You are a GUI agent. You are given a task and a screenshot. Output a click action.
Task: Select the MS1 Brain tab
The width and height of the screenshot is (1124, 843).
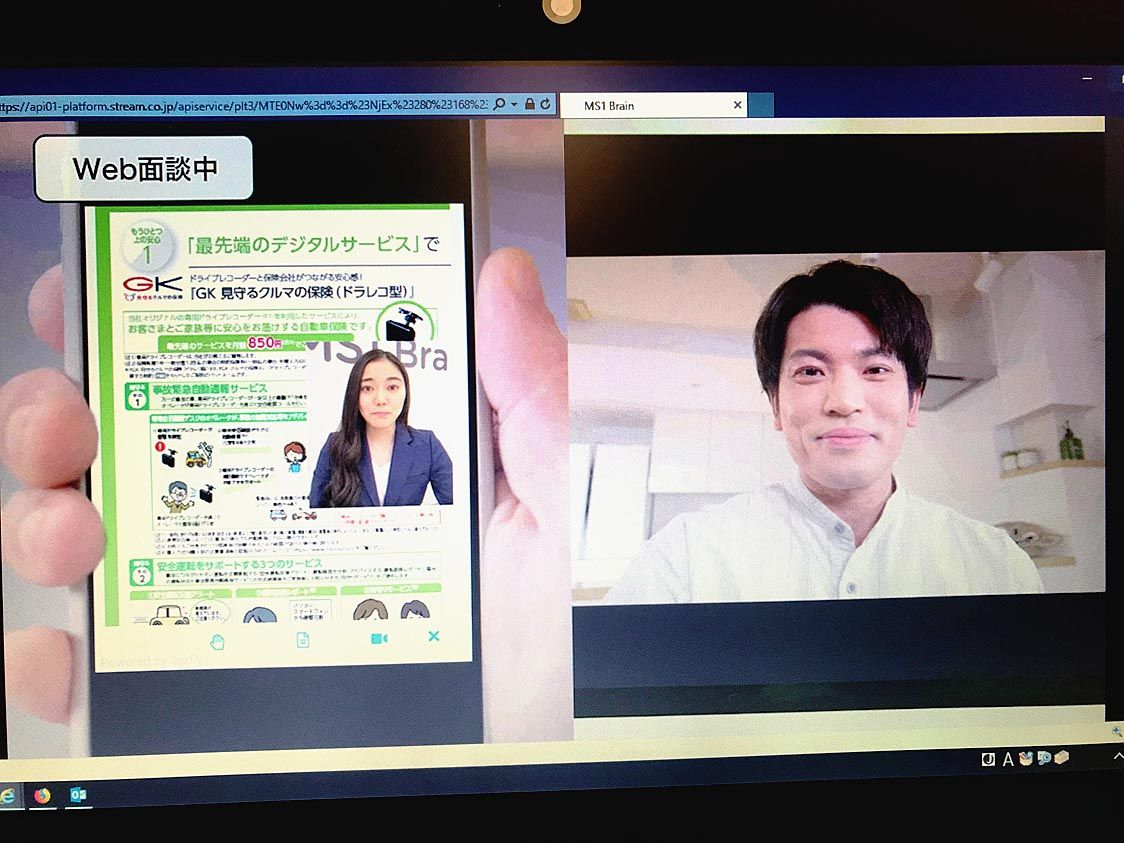pos(640,105)
